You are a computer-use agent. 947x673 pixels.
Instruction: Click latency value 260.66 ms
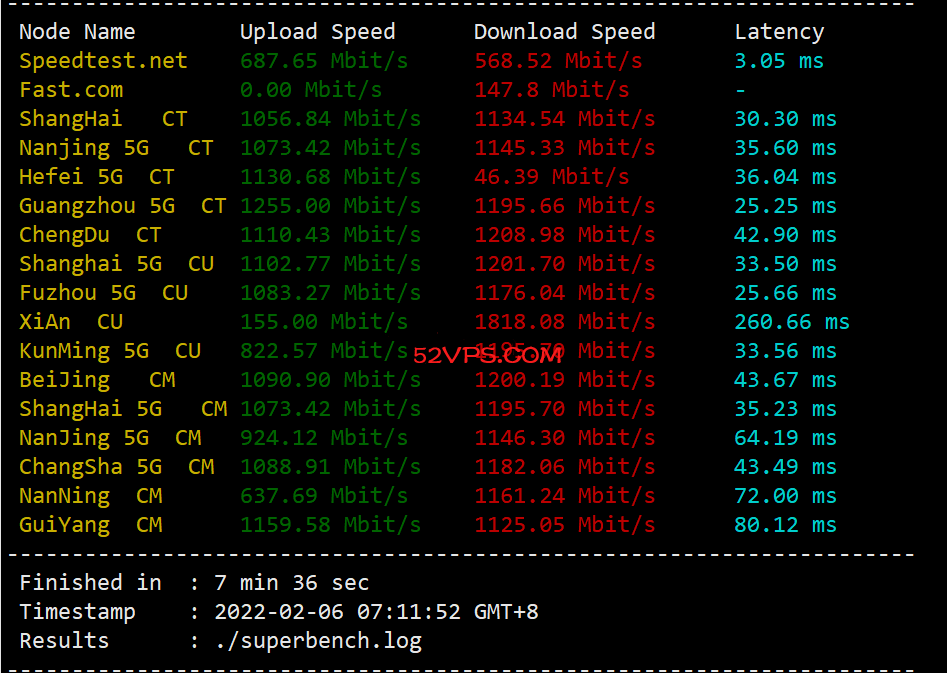[792, 322]
